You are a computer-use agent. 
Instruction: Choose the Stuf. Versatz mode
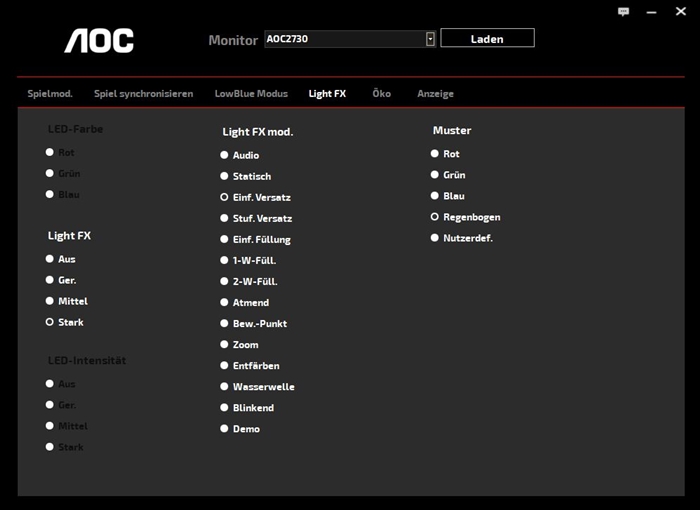[256, 218]
